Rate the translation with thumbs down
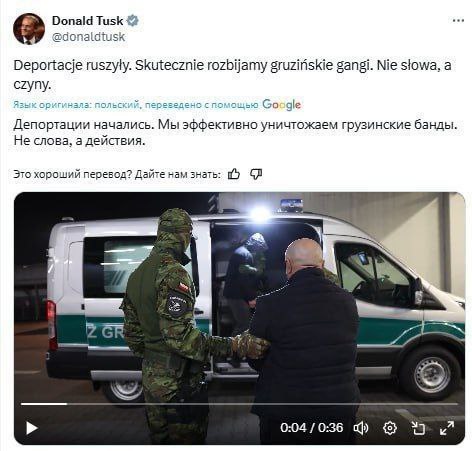472x451 pixels. [256, 174]
